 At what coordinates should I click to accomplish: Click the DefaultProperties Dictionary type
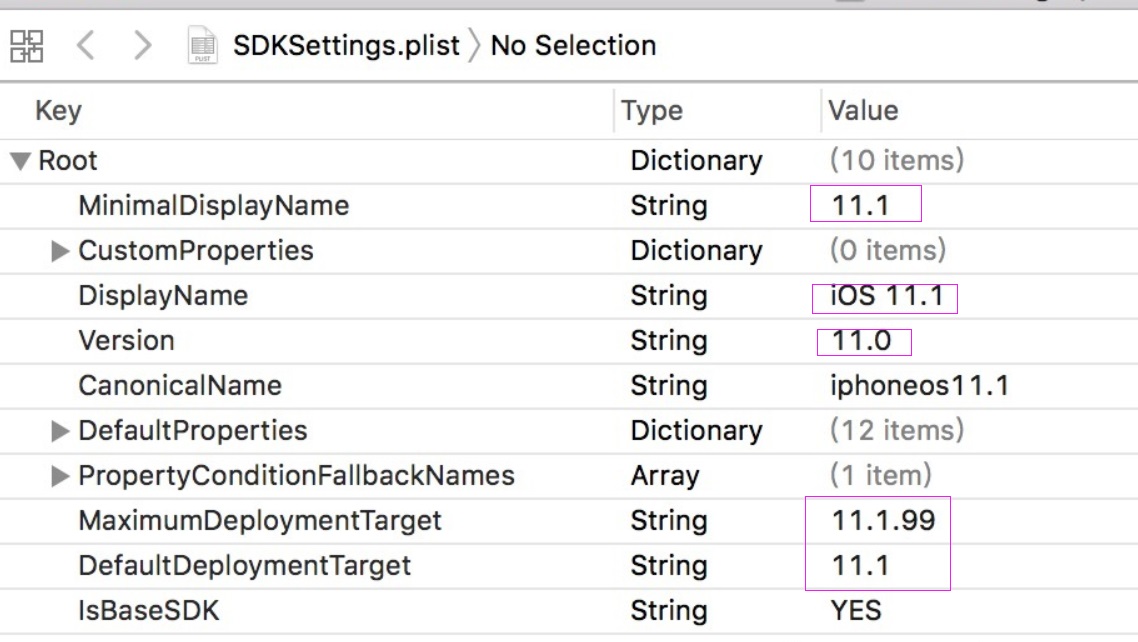(x=697, y=431)
